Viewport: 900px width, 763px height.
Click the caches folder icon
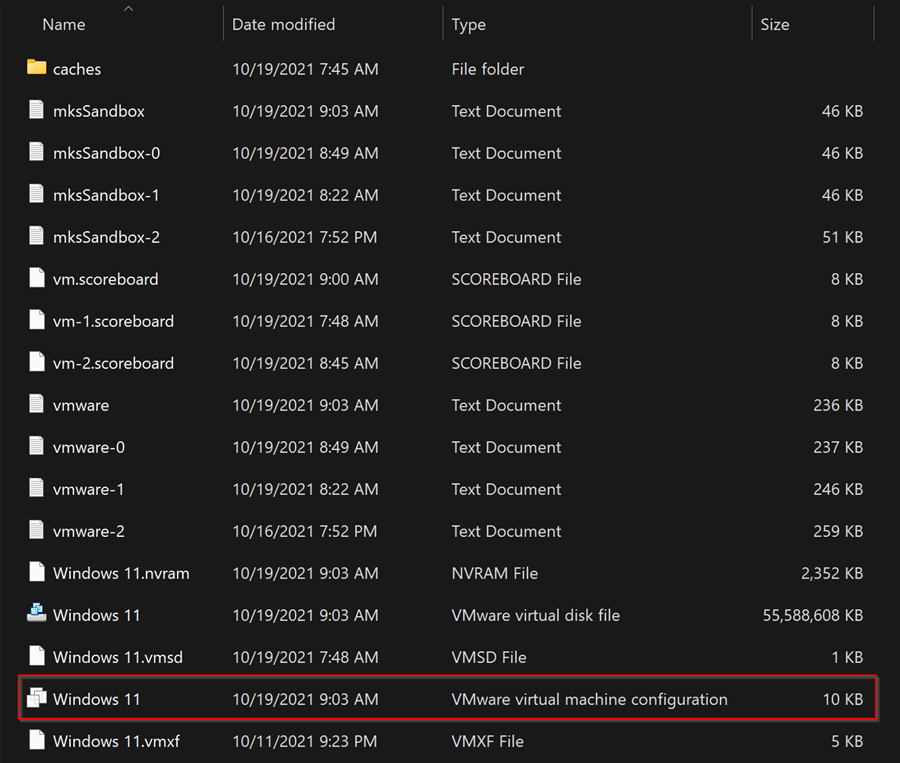pos(37,68)
